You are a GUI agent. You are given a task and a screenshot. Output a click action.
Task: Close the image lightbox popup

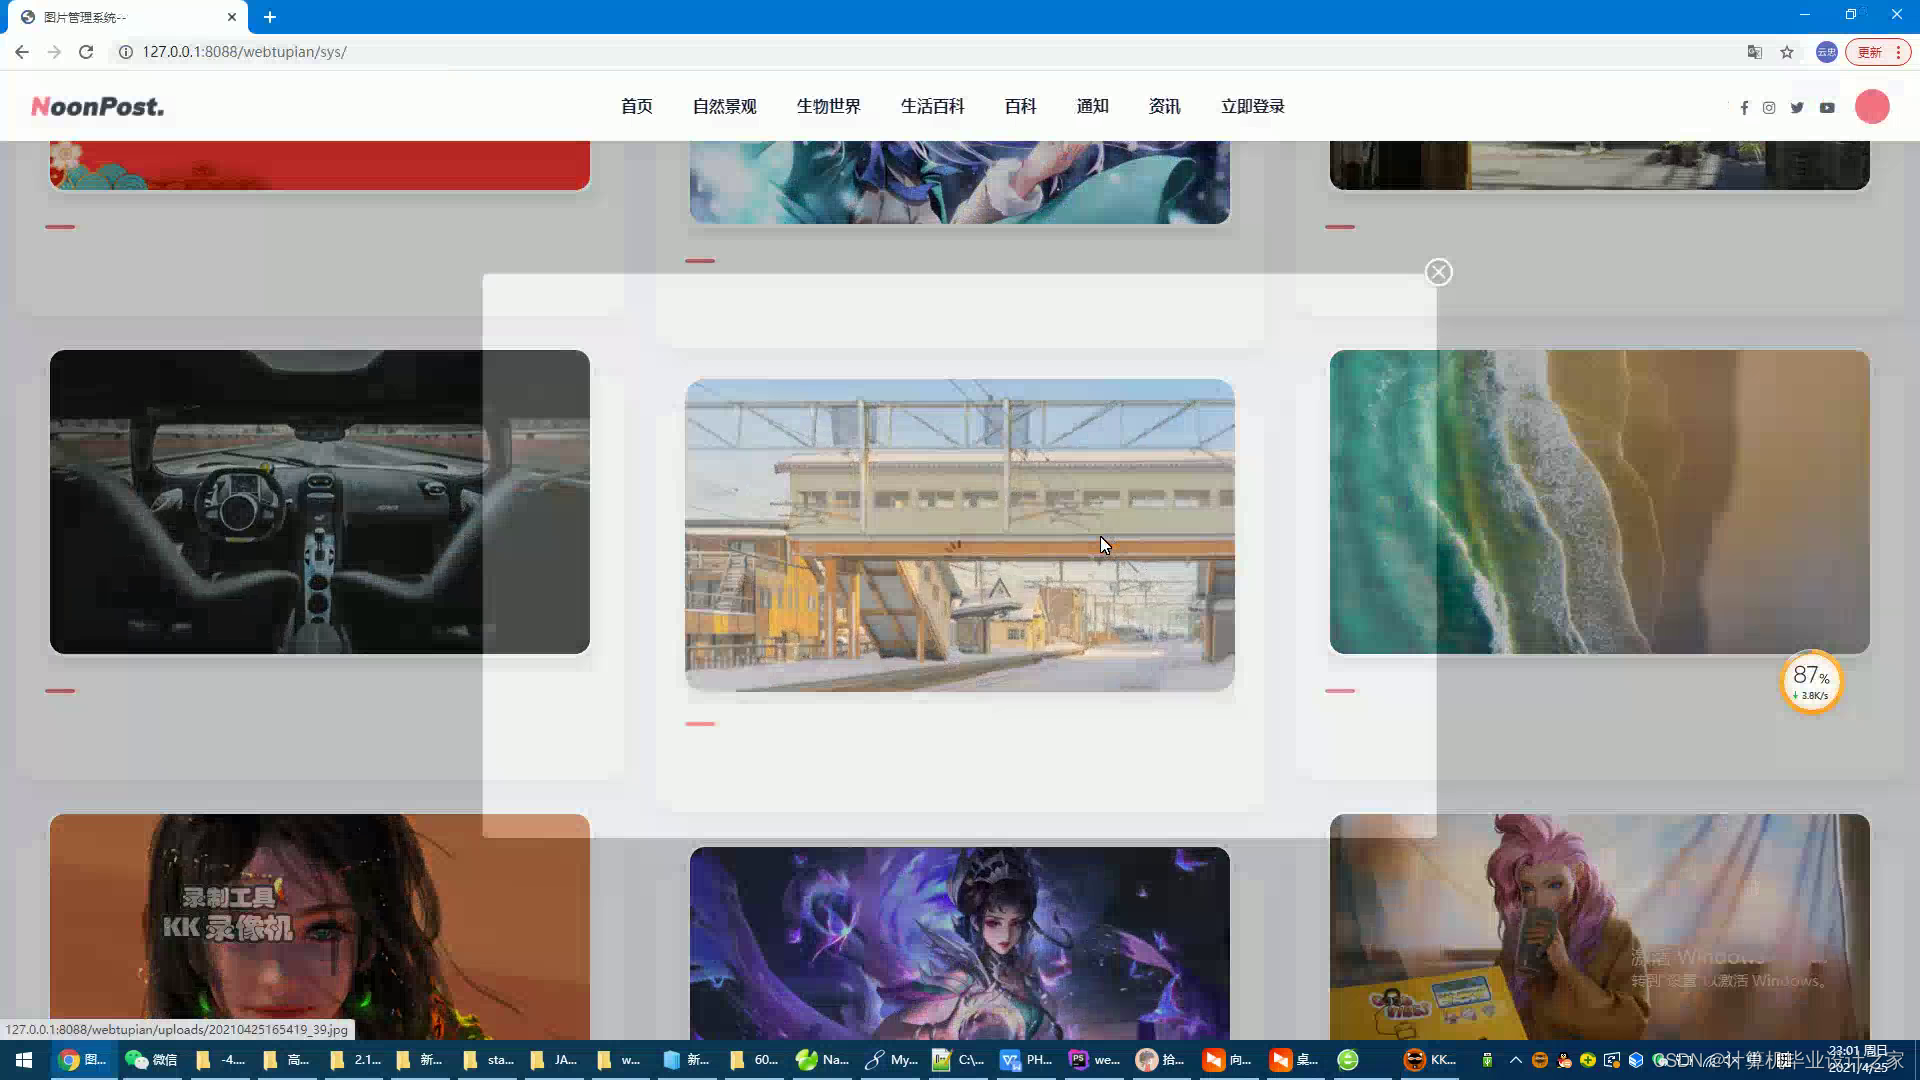[1438, 272]
